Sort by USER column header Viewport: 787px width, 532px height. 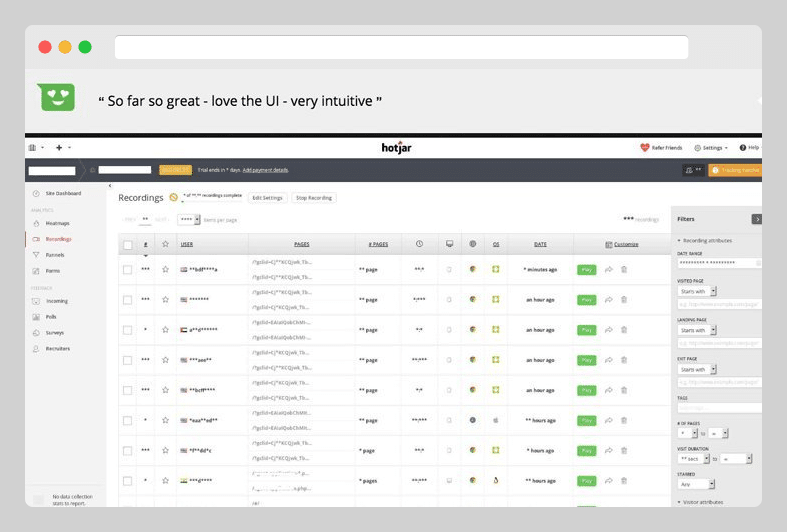point(187,244)
